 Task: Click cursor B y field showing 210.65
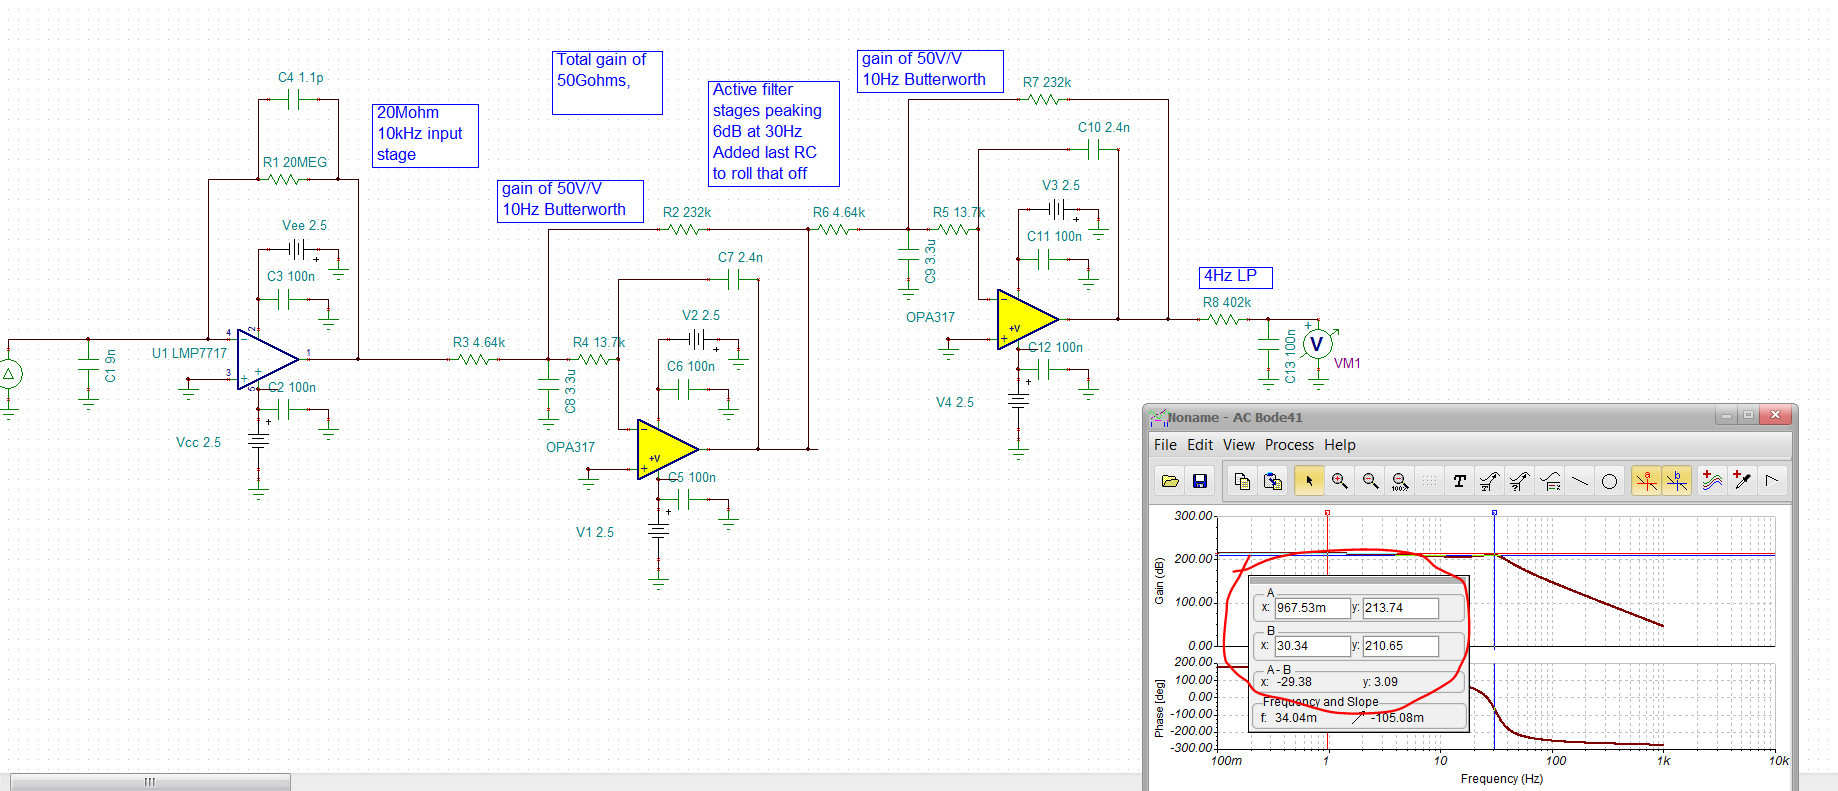[1401, 646]
